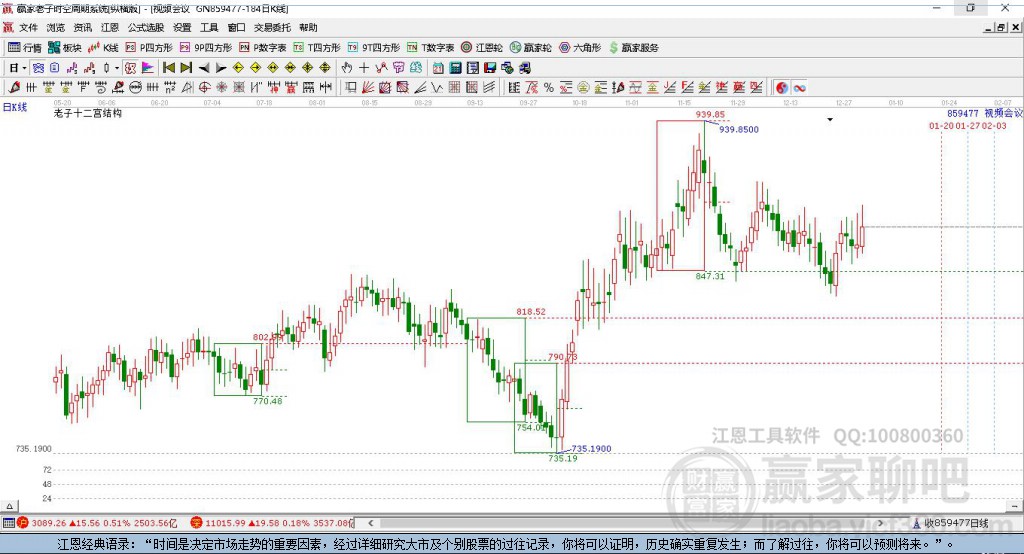Click horizontal scrollbar right arrow
Image resolution: width=1024 pixels, height=554 pixels.
tap(880, 523)
